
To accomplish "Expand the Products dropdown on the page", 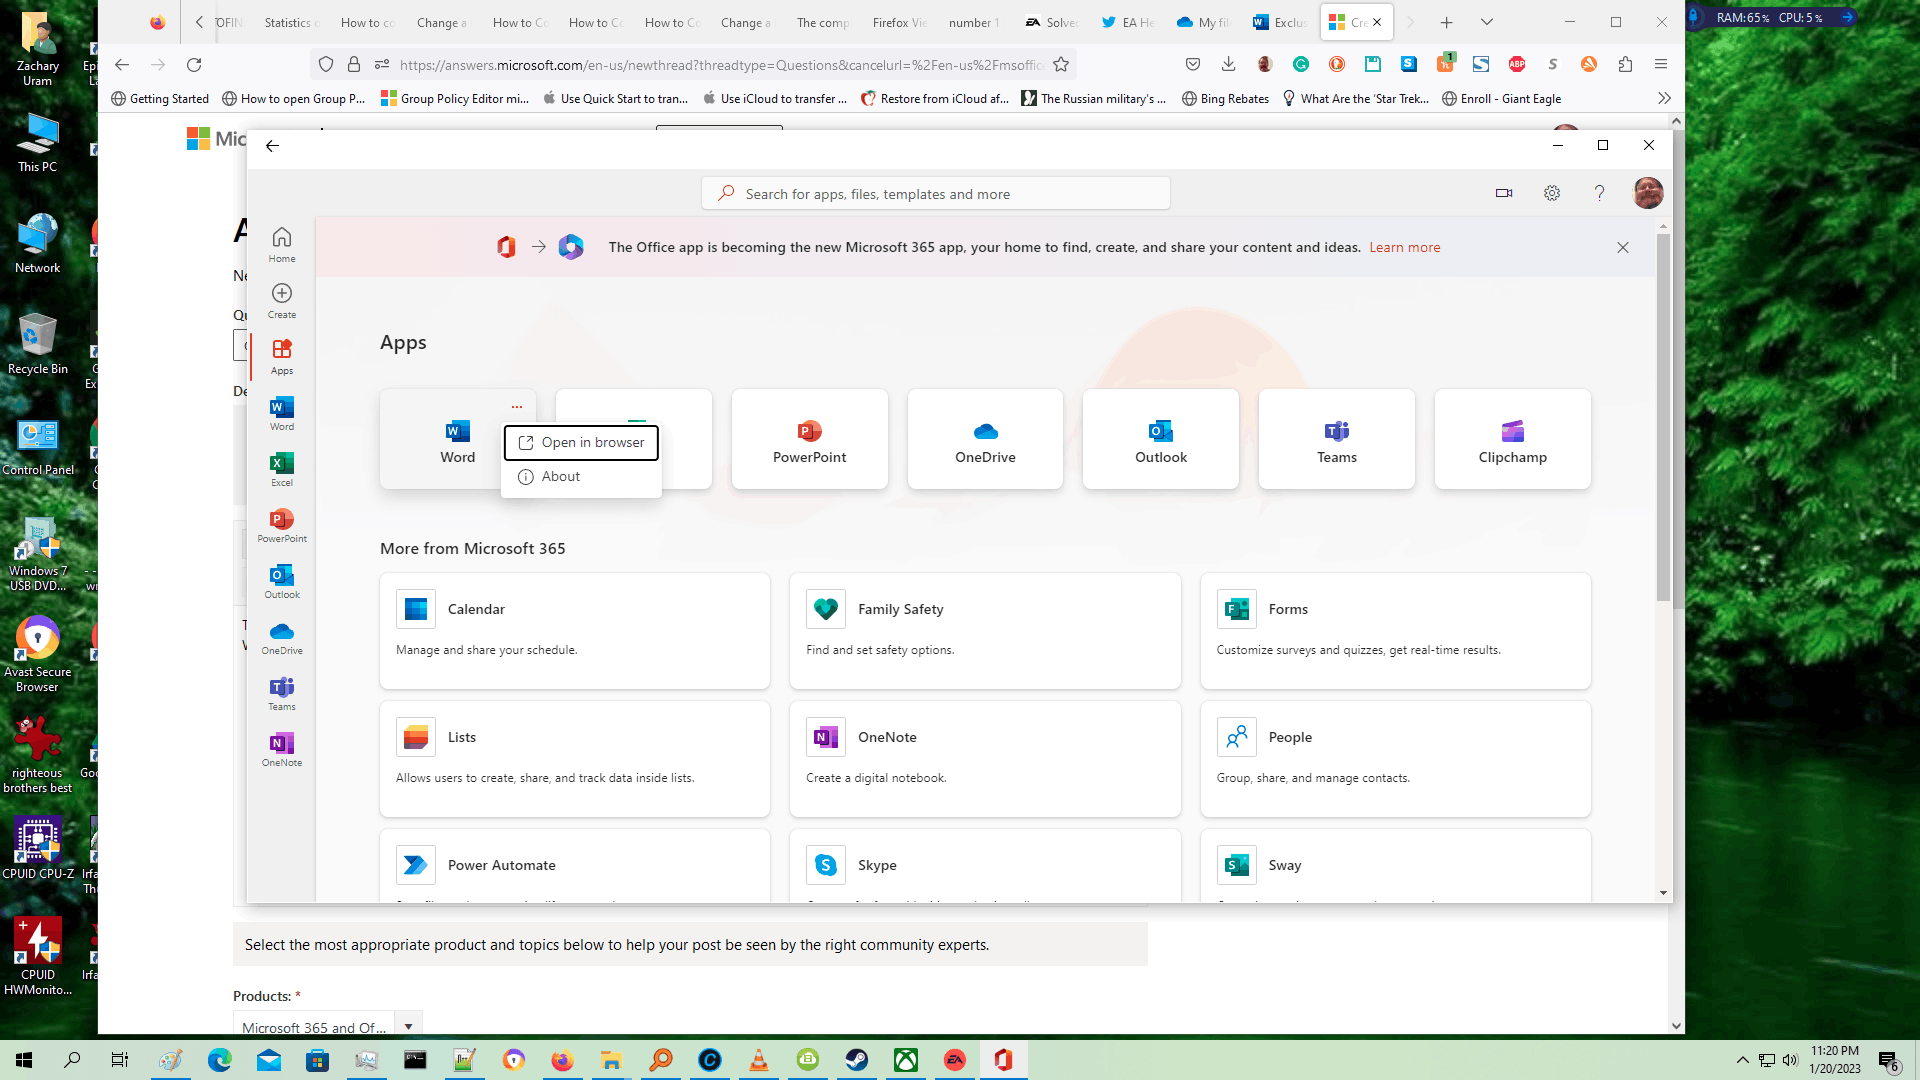I will (408, 1026).
